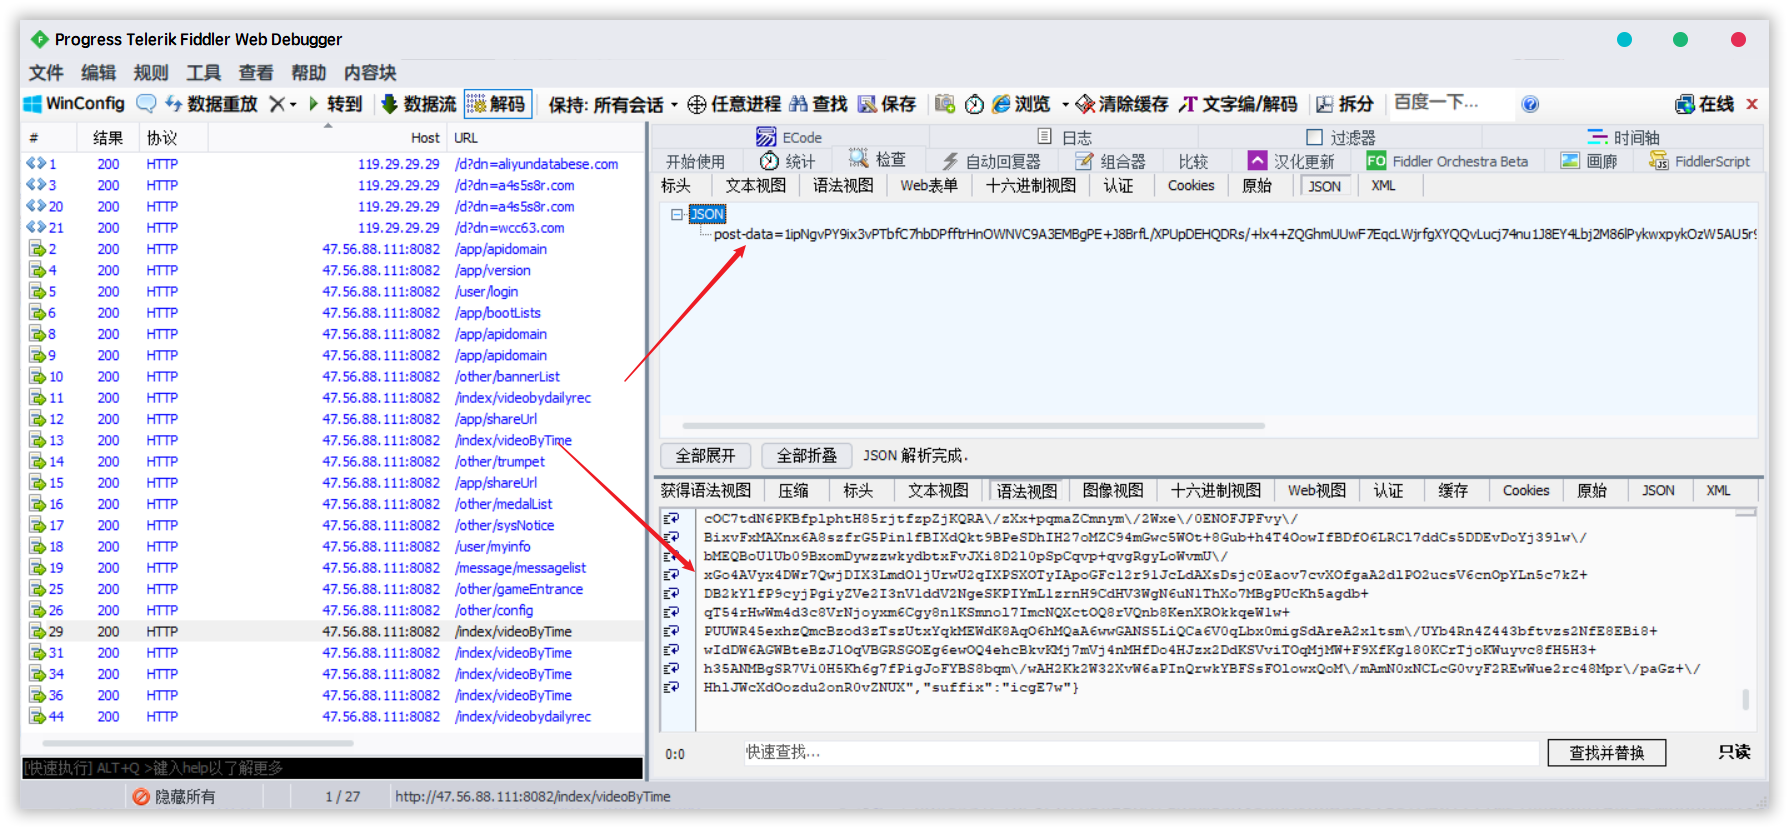Select session 1 aliyundatabese.com row
The image size is (1789, 829).
click(x=332, y=164)
